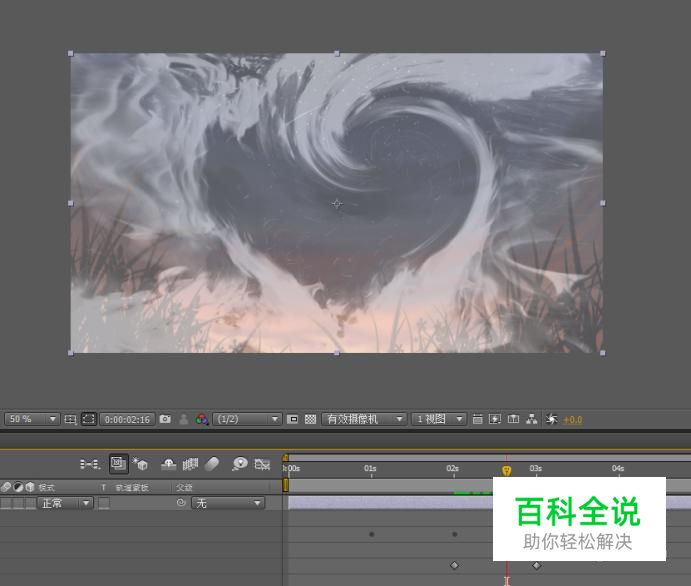Click the adjustment layer column header icon
The width and height of the screenshot is (691, 586).
[18, 487]
